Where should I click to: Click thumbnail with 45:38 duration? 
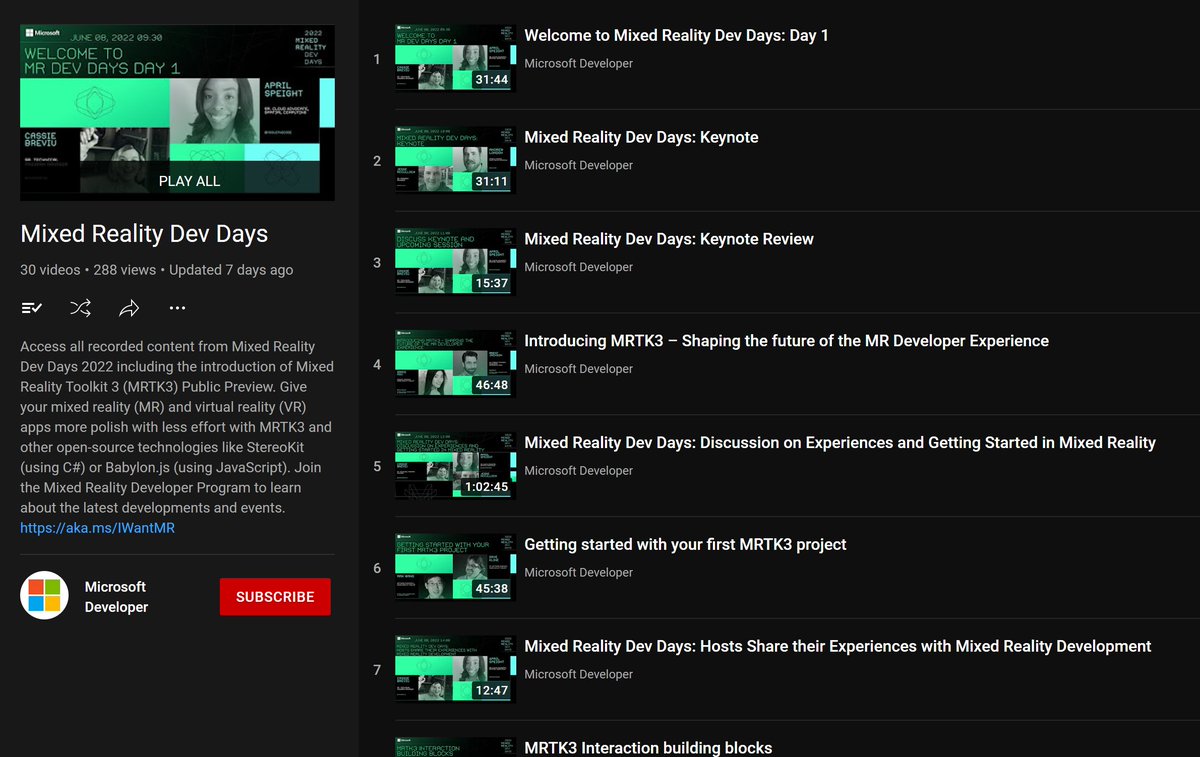coord(455,568)
